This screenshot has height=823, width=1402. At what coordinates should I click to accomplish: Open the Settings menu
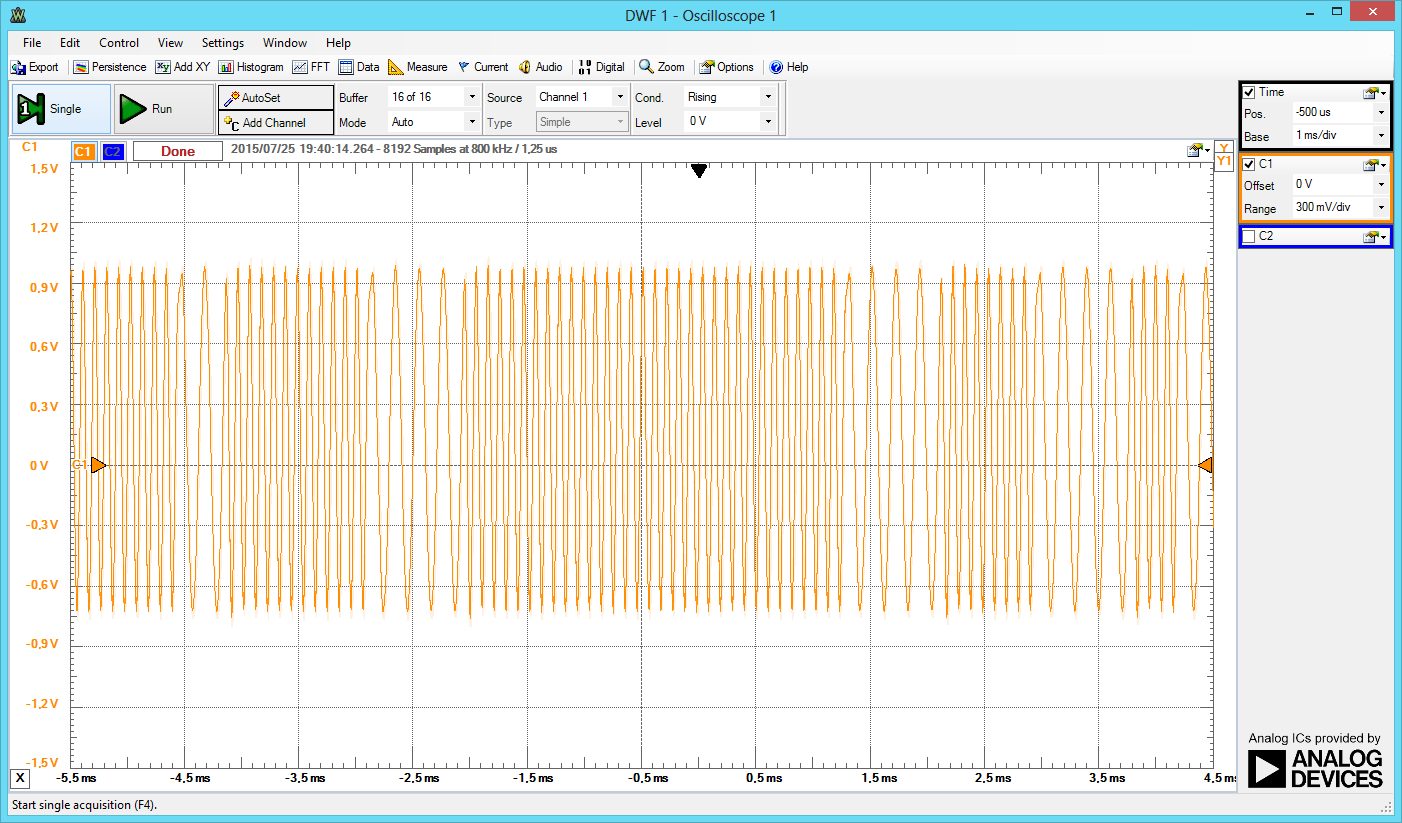[222, 42]
